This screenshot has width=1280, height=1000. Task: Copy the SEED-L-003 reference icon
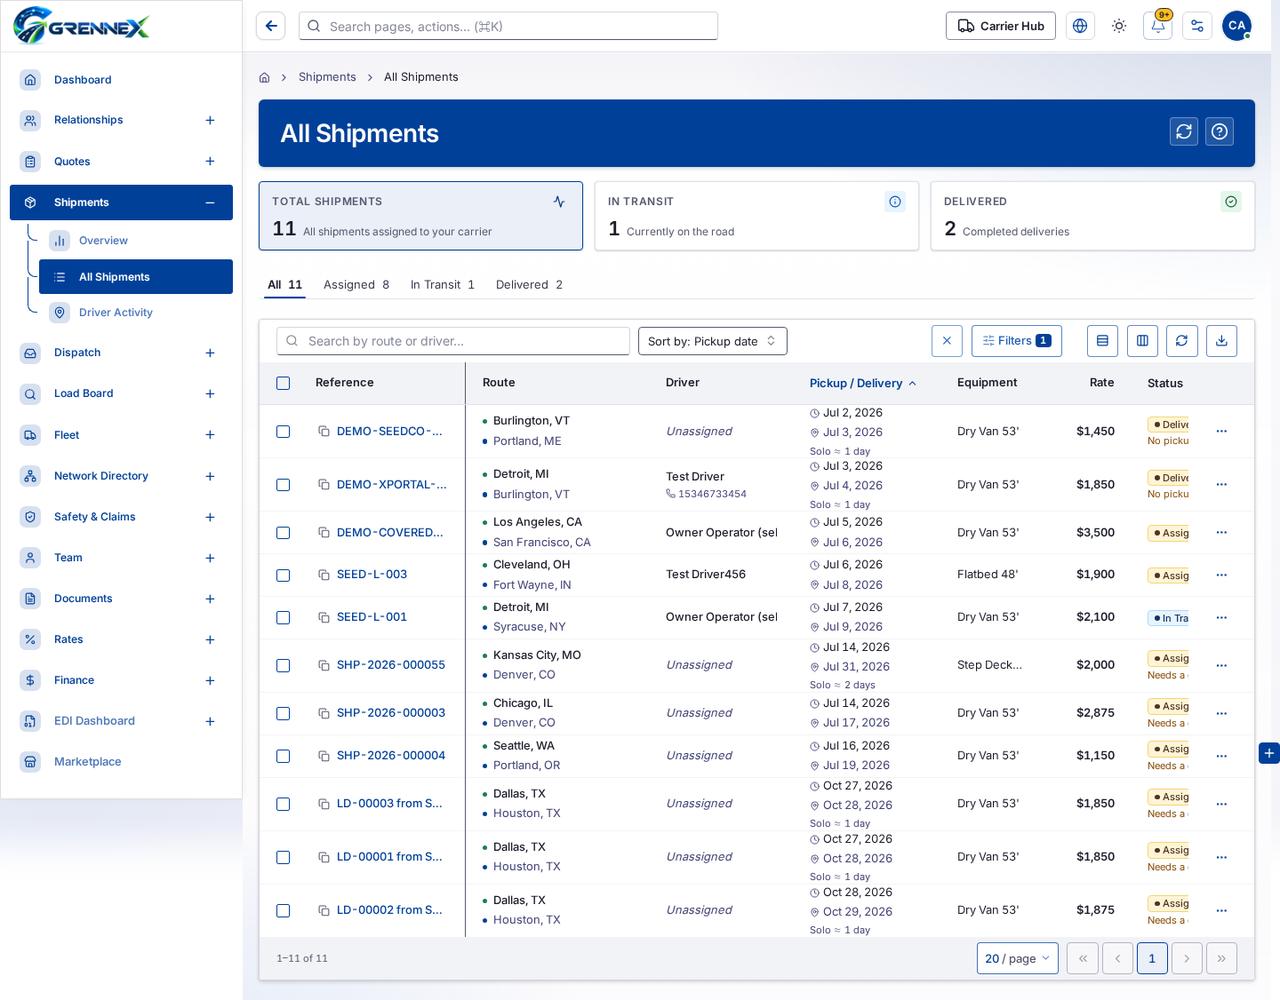click(324, 575)
